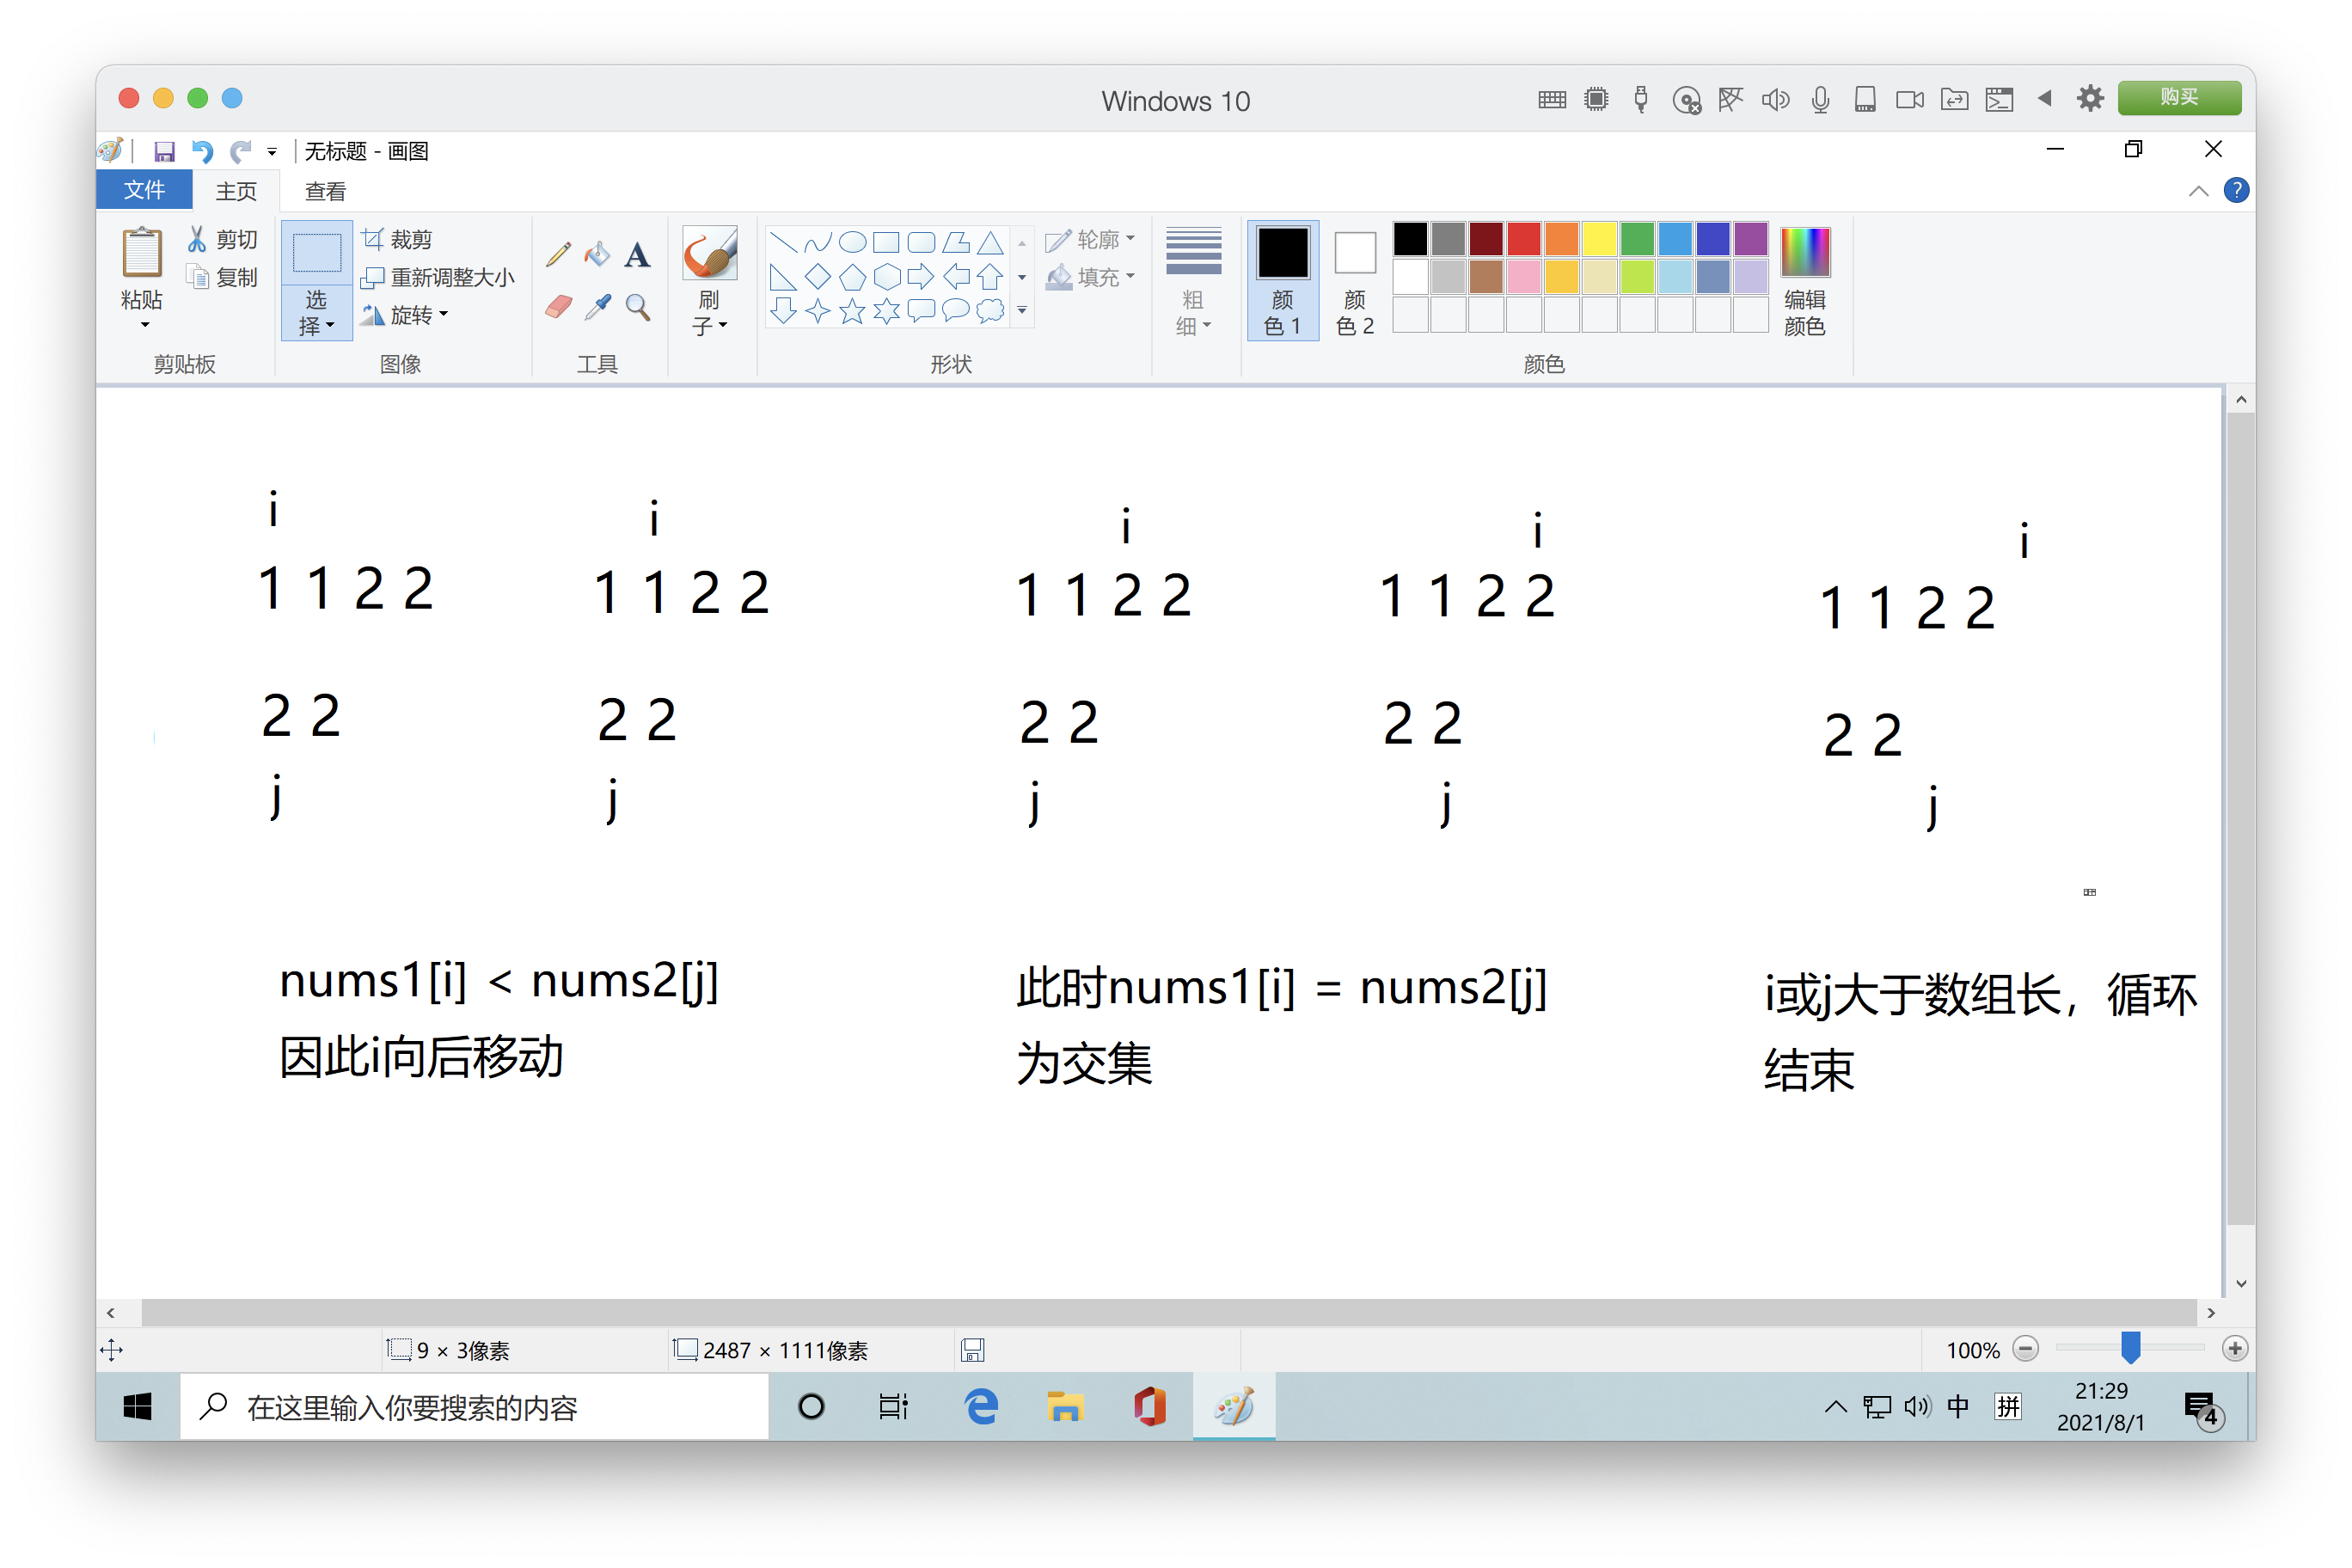Select the red color swatch

(1523, 238)
